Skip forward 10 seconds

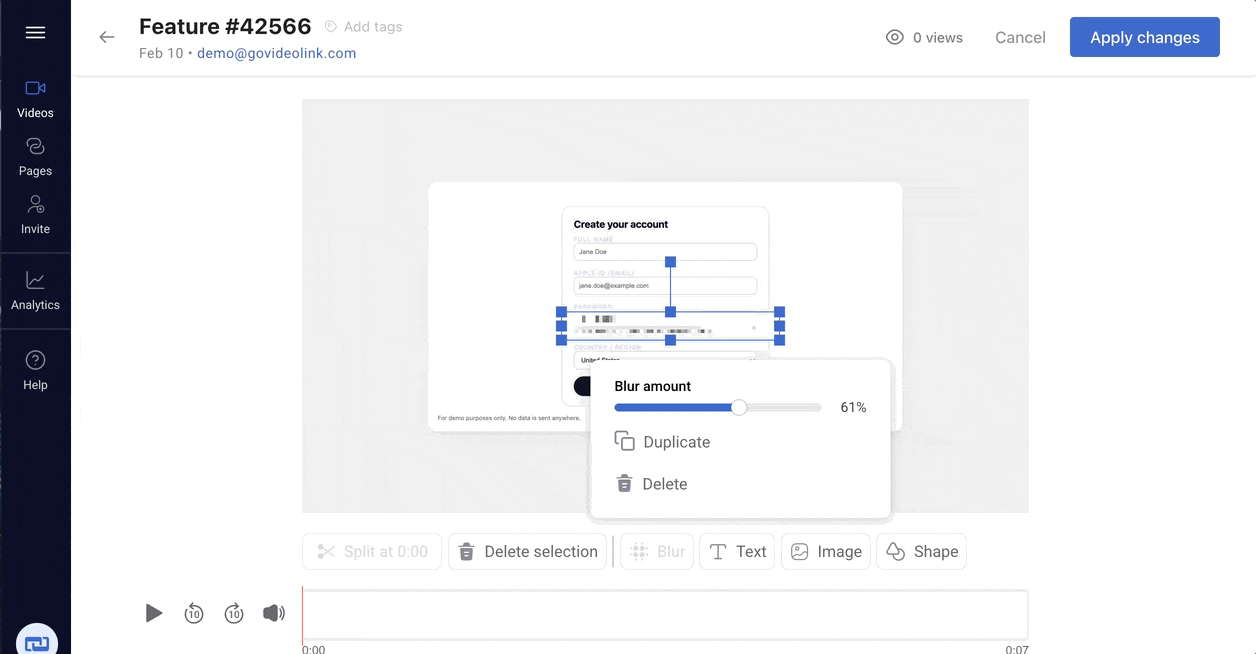pos(234,613)
